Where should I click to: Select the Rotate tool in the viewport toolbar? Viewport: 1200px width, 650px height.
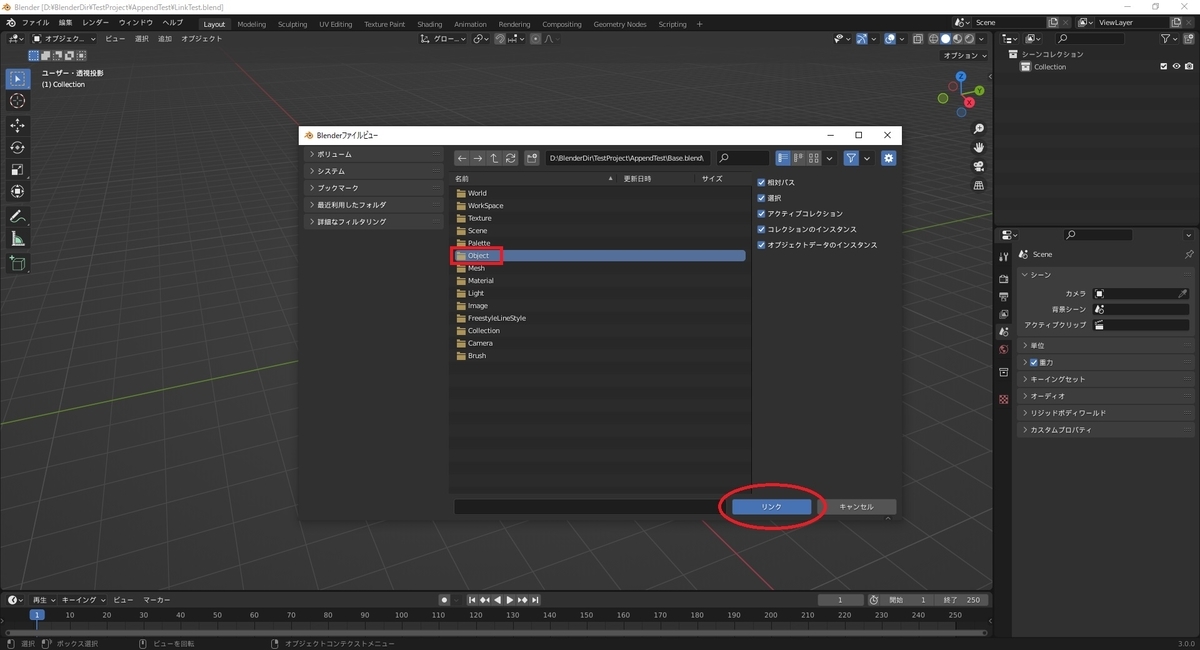(x=17, y=147)
